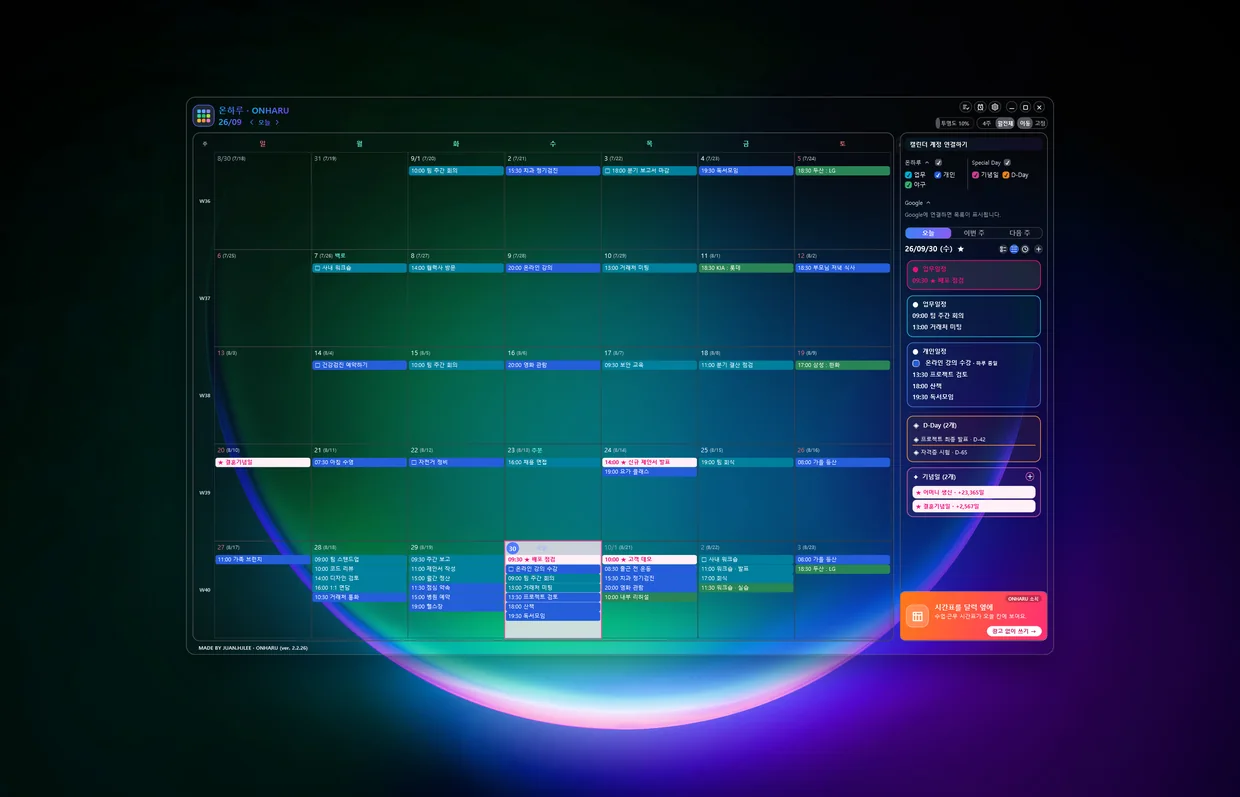Select the 이동 mode button

pos(1025,123)
